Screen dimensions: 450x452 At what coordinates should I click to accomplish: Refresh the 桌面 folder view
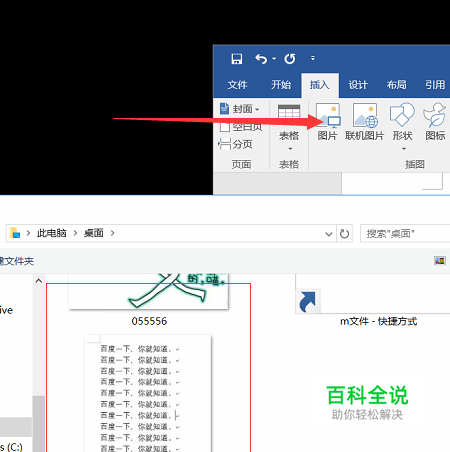coord(344,234)
